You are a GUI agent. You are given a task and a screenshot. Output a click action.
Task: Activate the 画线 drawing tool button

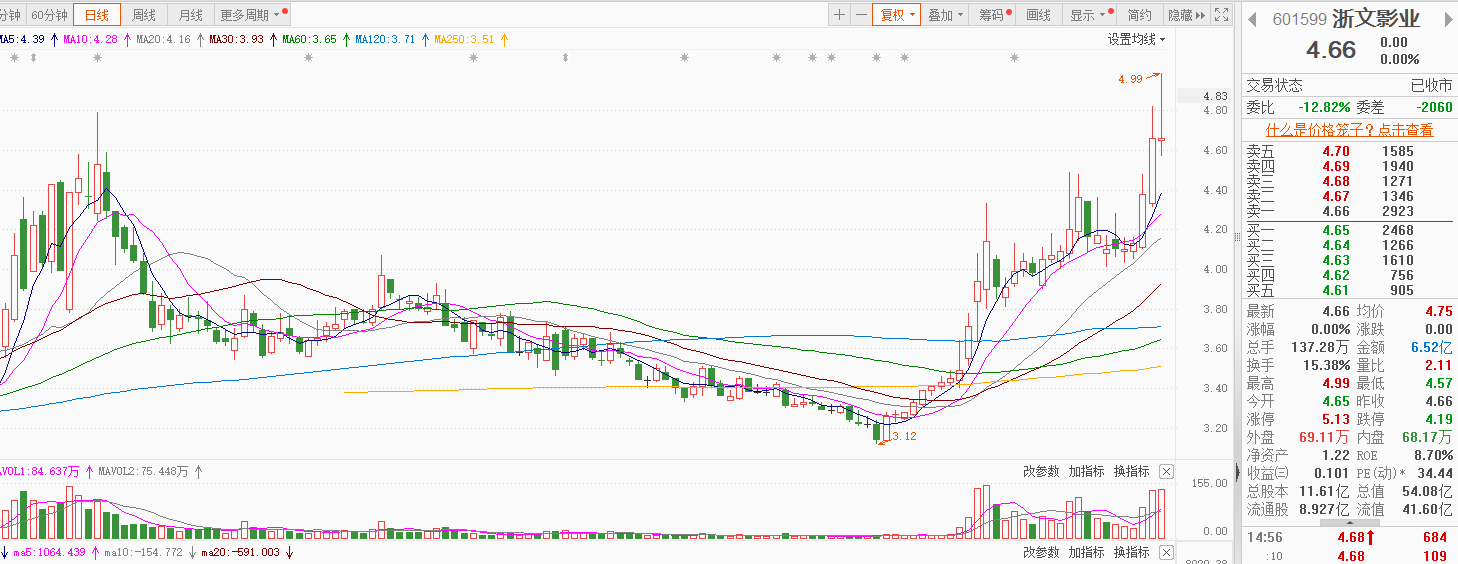click(x=1039, y=15)
